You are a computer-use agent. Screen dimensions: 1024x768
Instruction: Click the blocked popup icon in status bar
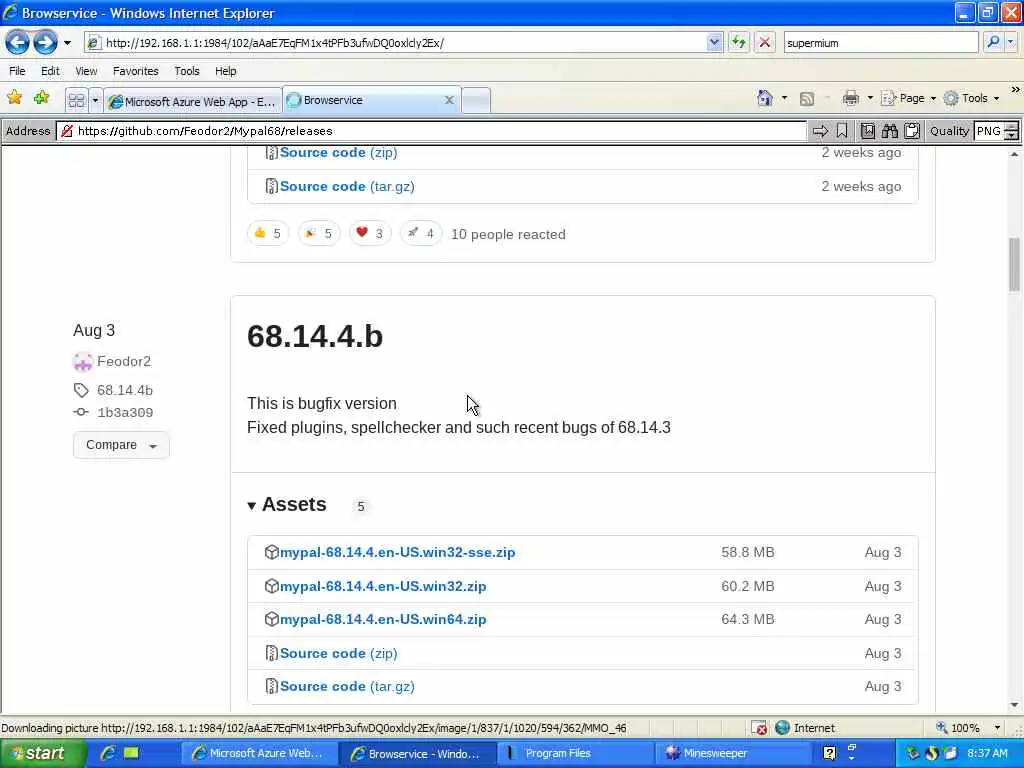(759, 728)
